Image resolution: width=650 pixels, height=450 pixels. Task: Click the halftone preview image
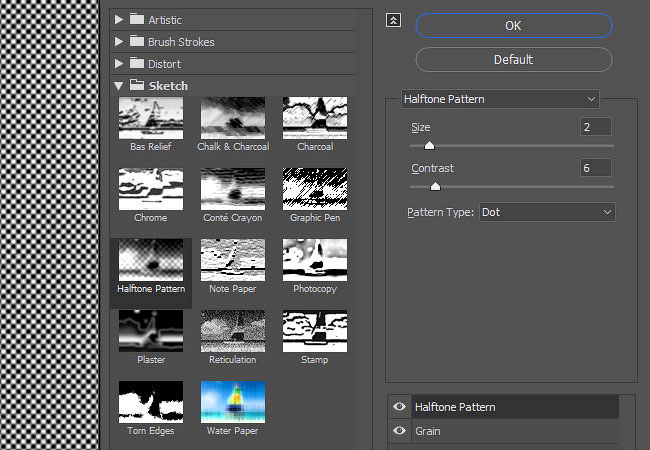coord(49,225)
